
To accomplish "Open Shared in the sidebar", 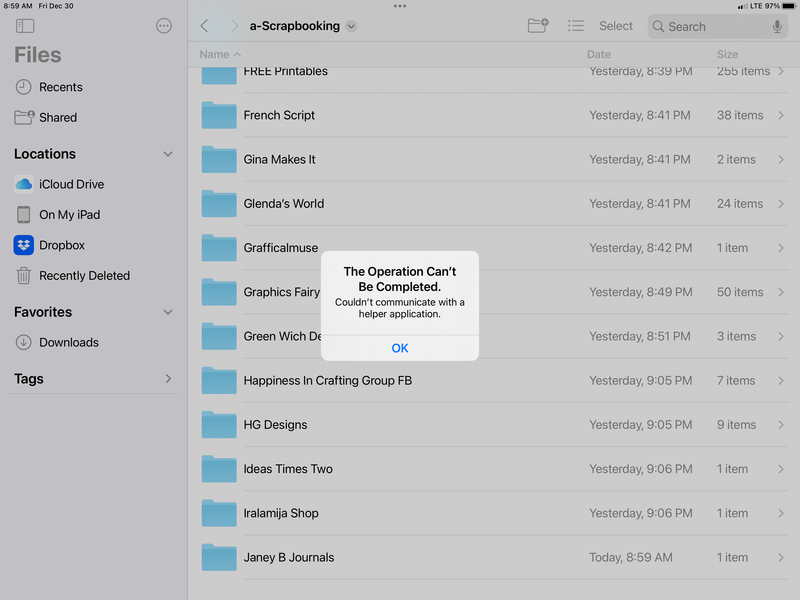I will click(x=57, y=117).
